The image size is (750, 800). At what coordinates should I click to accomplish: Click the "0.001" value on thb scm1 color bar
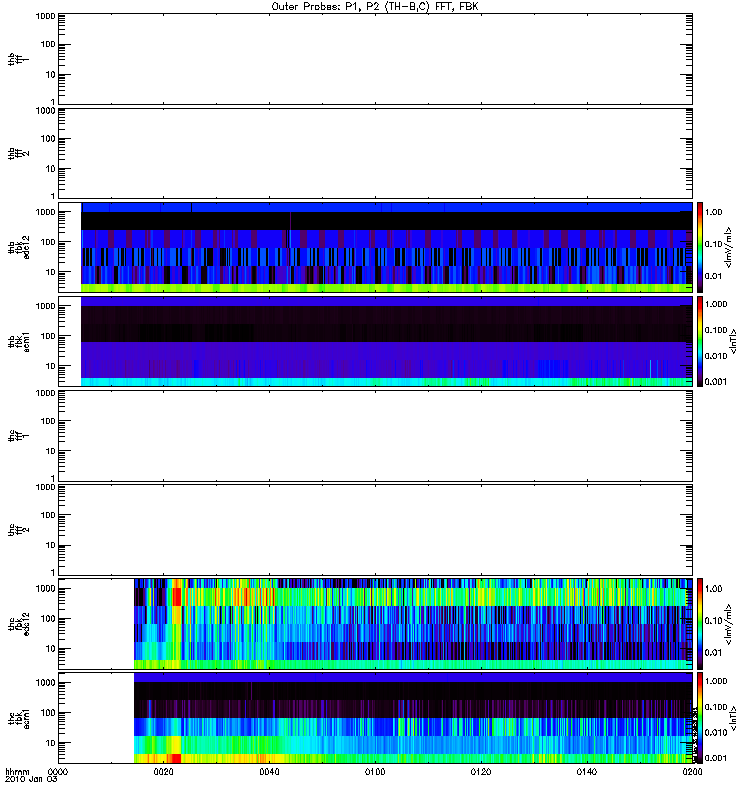pyautogui.click(x=716, y=382)
